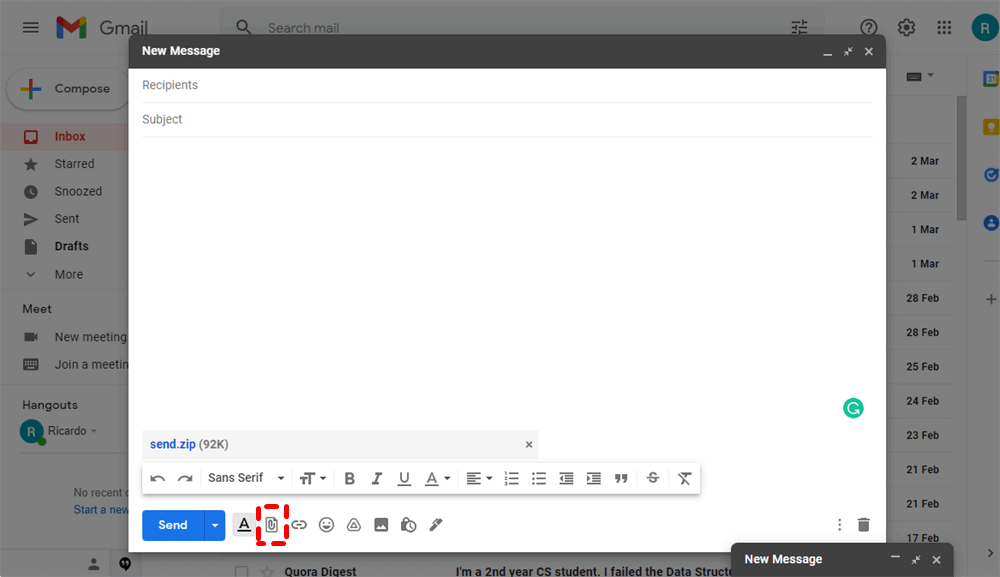Toggle Strikethrough formatting
This screenshot has width=1000, height=577.
[652, 478]
